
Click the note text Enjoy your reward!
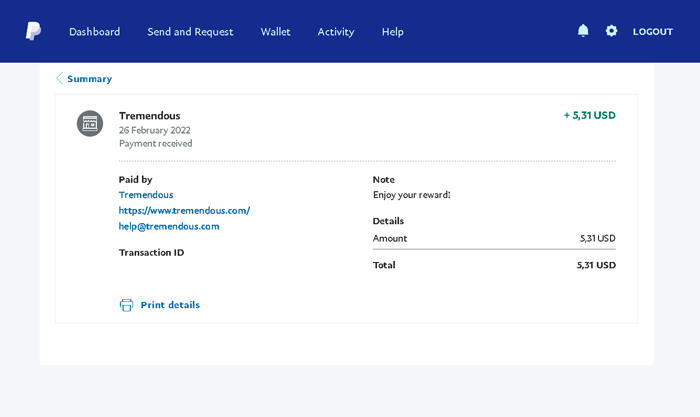coord(412,195)
